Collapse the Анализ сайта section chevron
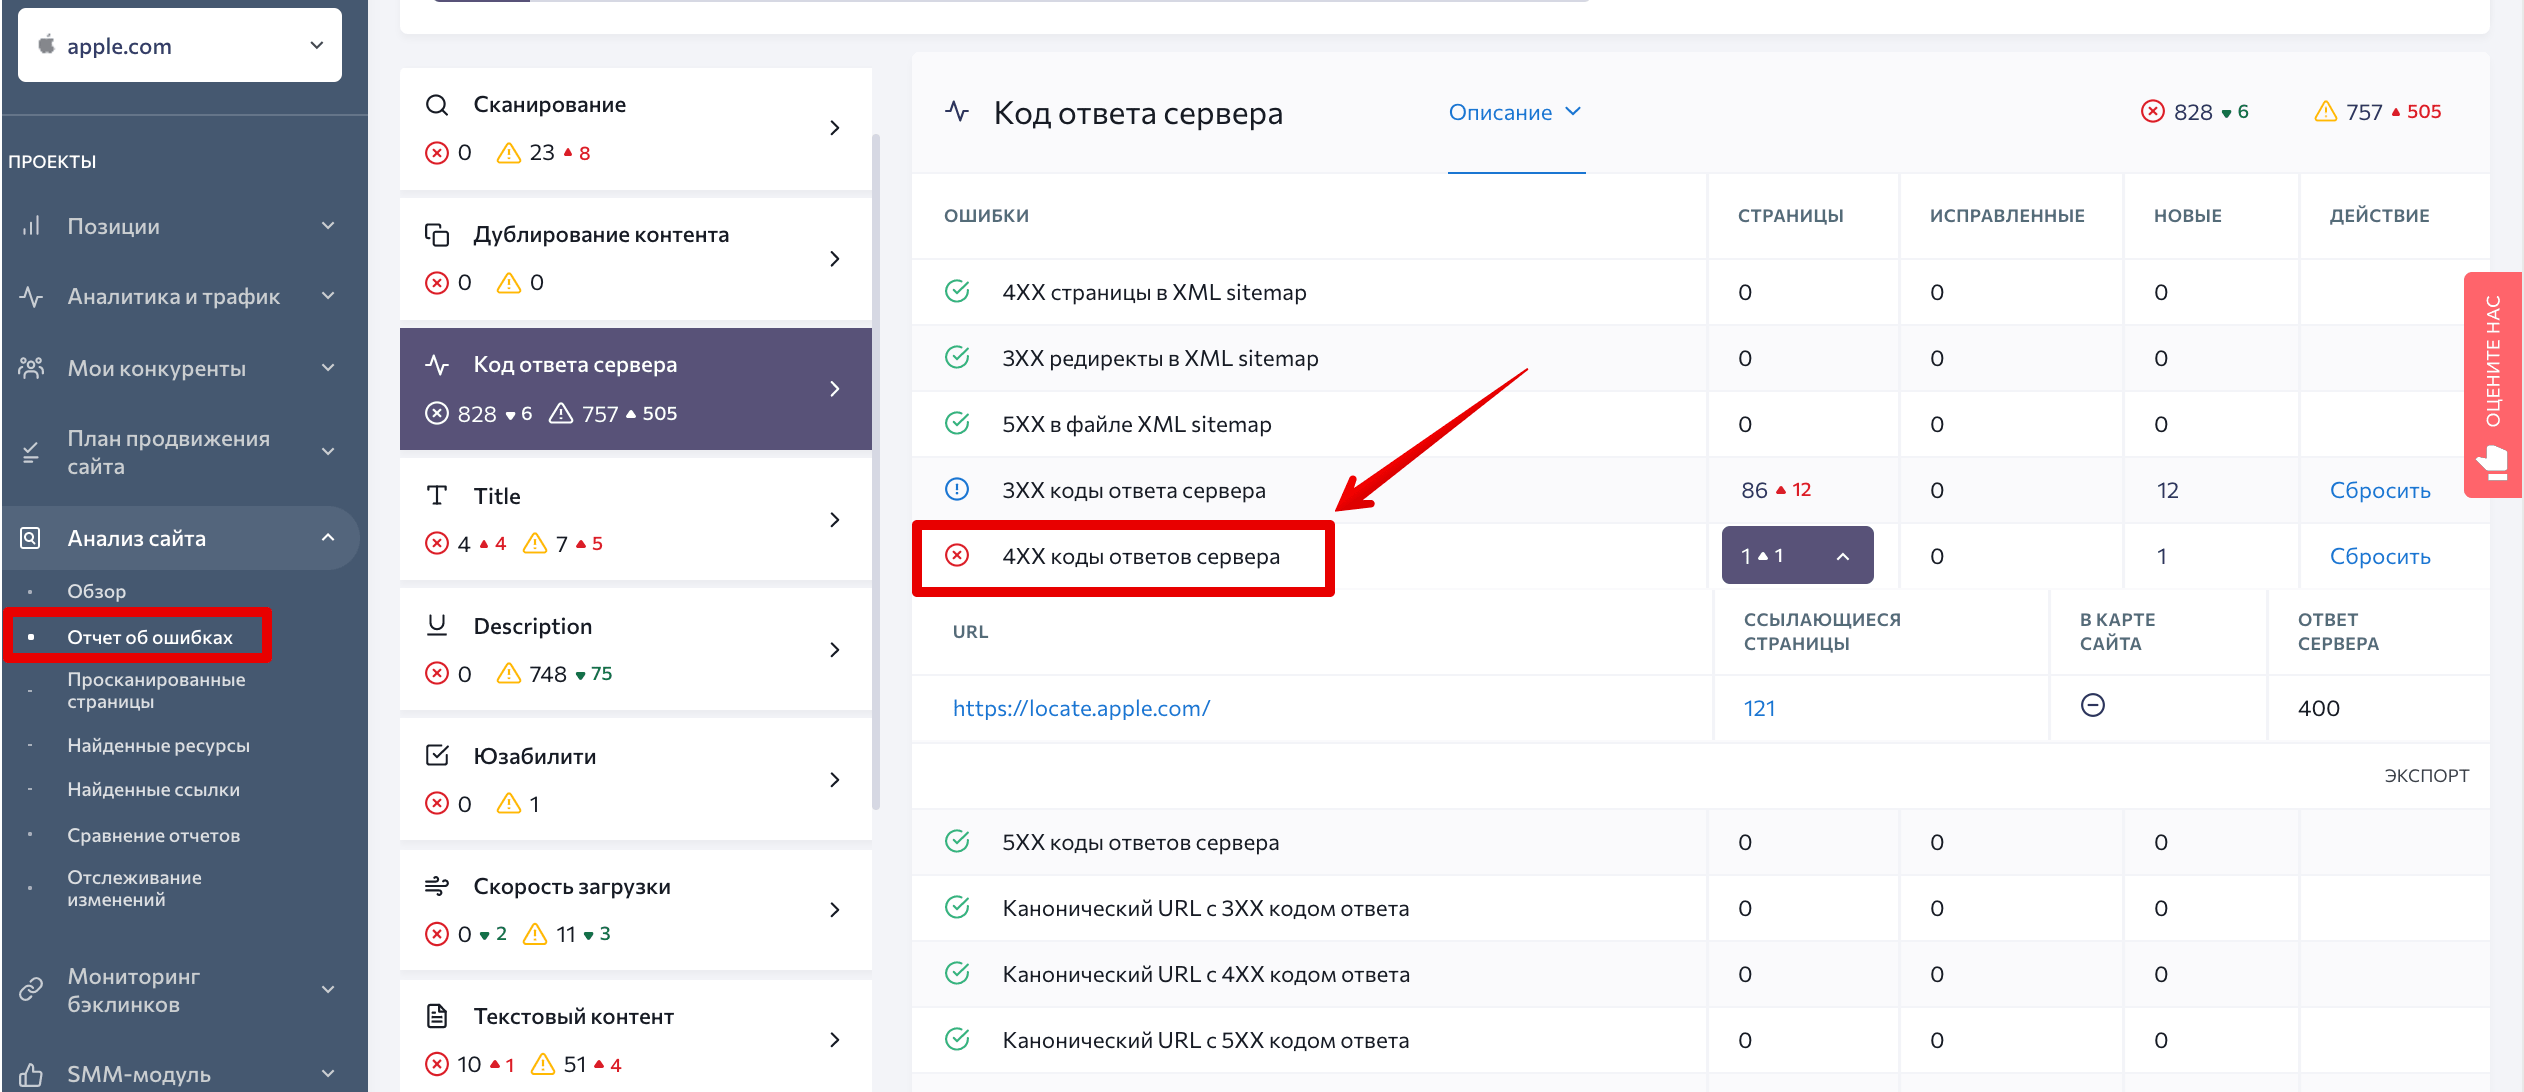 click(328, 538)
